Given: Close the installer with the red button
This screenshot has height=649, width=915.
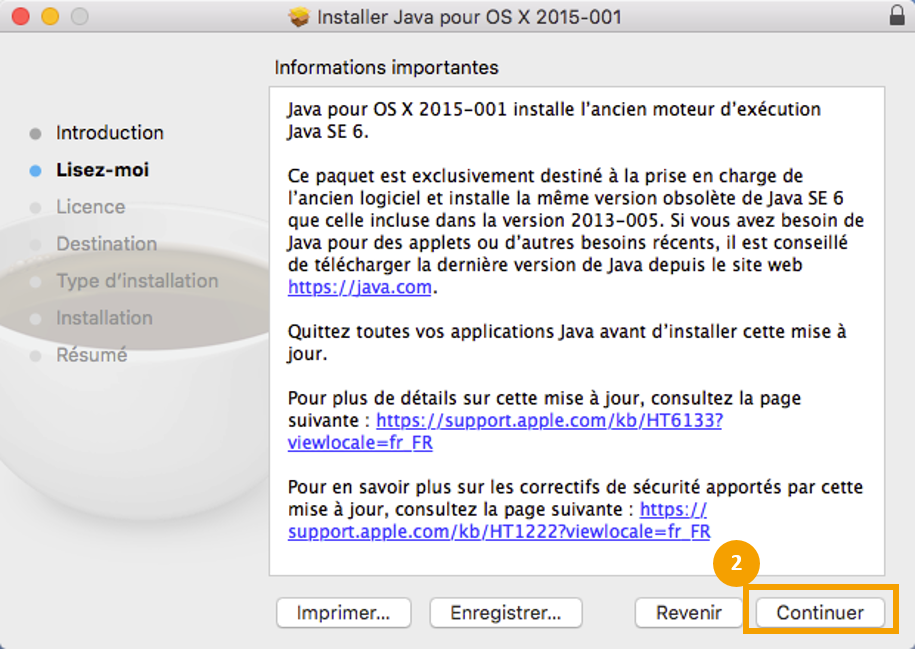Looking at the screenshot, I should [20, 16].
